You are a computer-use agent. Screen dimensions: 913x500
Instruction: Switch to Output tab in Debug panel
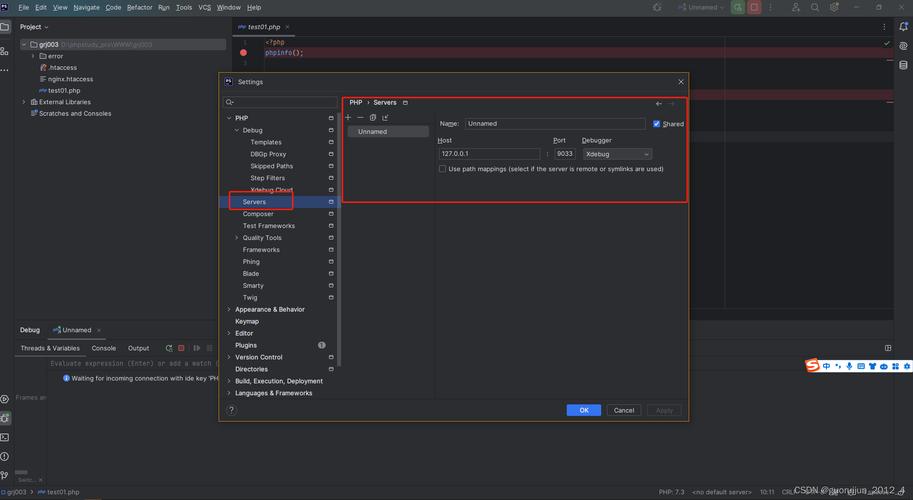pos(139,348)
